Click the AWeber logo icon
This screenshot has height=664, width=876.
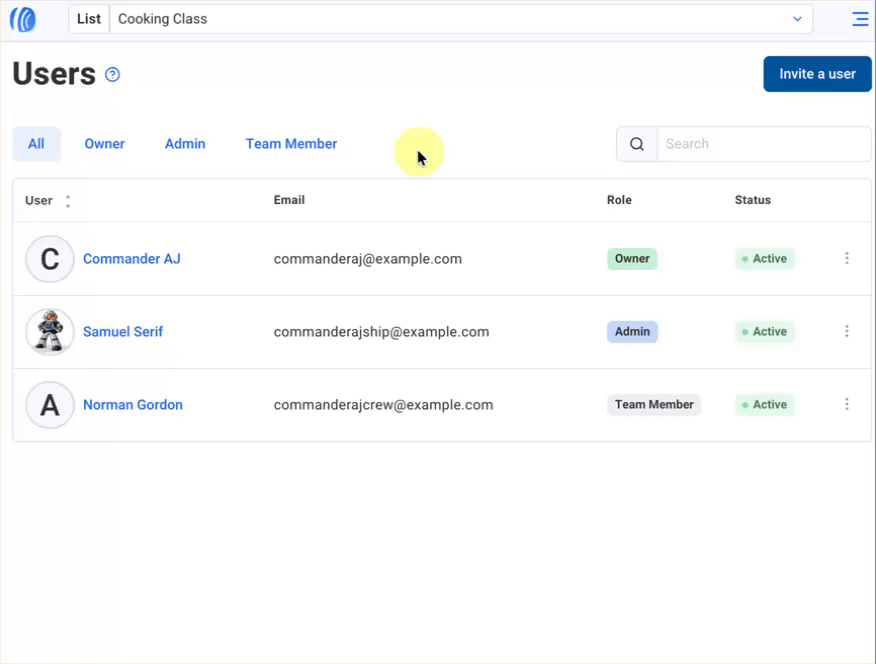pyautogui.click(x=23, y=20)
